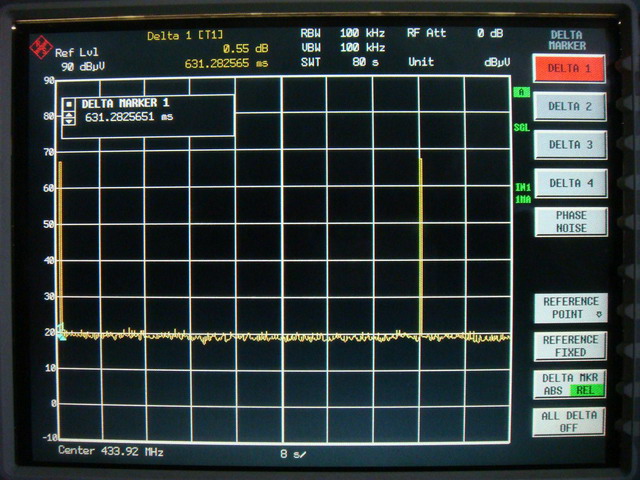This screenshot has height=480, width=640.
Task: Turn on DELTA 3 marker
Action: point(570,144)
